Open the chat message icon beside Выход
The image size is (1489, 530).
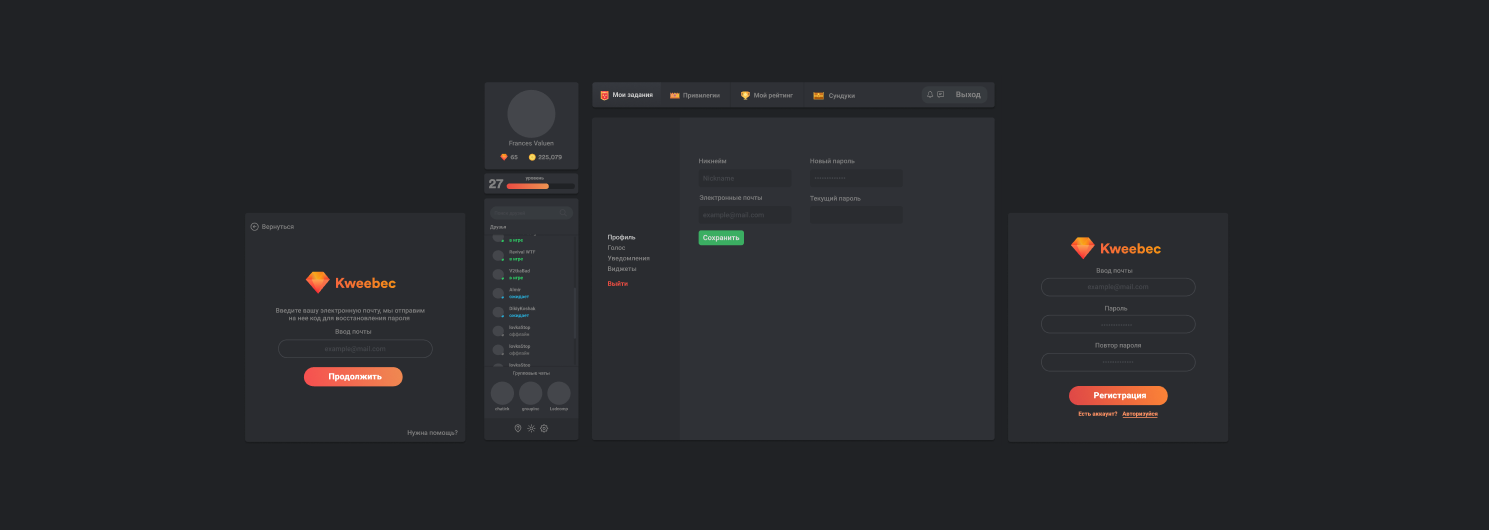click(941, 95)
